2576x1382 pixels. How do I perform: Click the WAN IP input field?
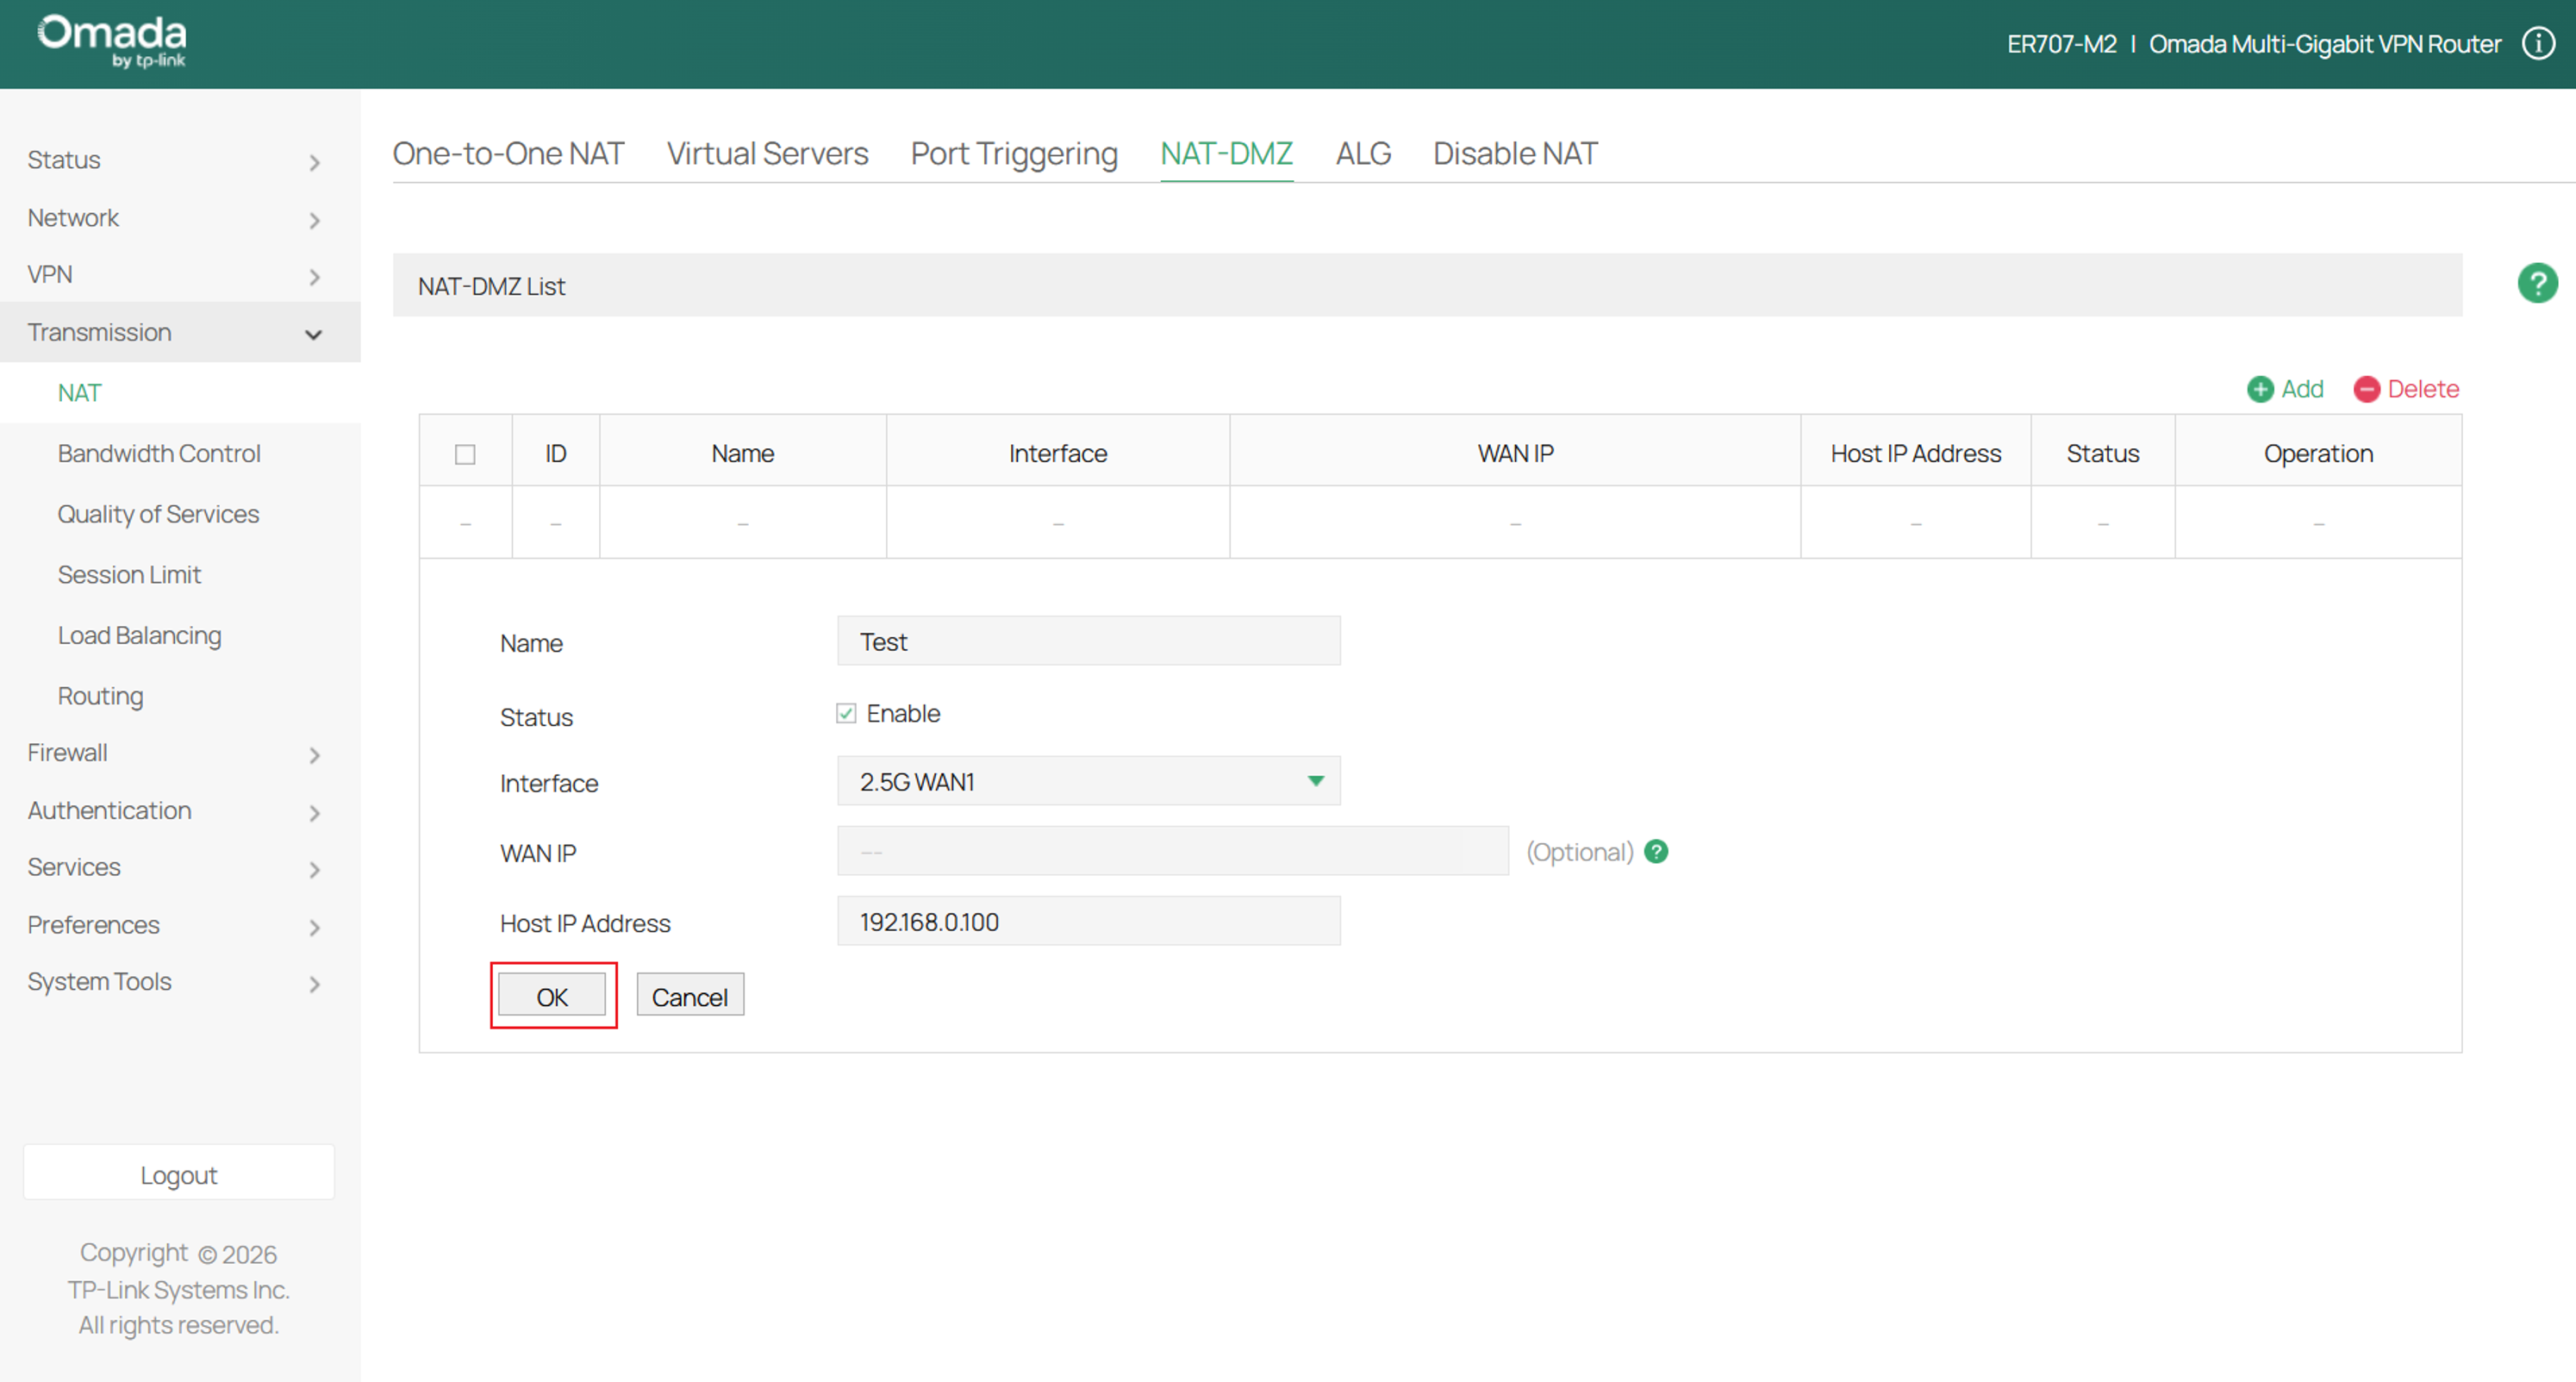click(1172, 851)
